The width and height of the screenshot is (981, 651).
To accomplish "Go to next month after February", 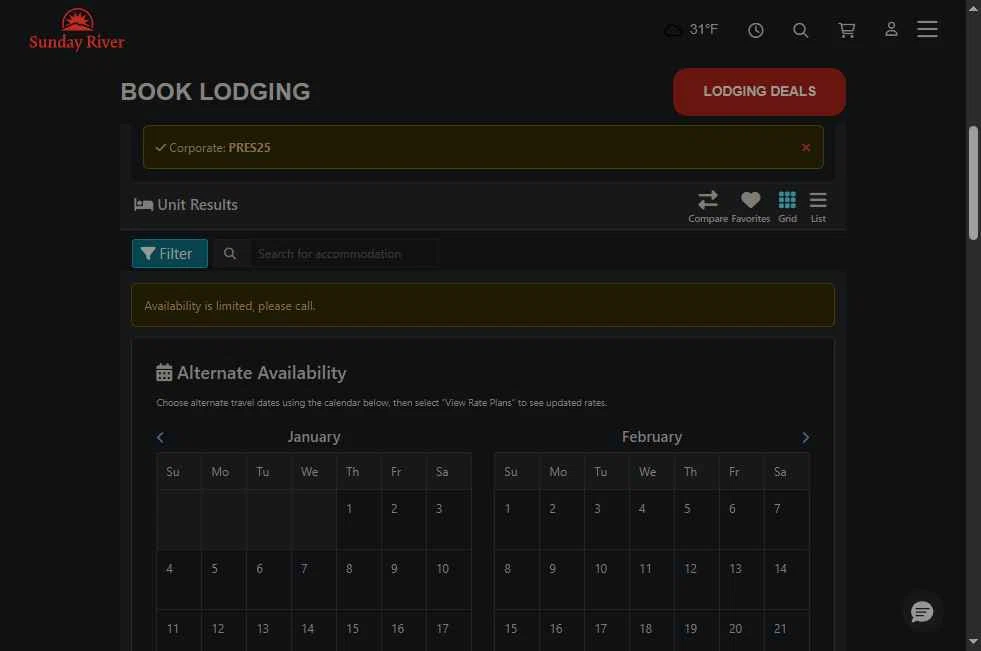I will pos(805,437).
